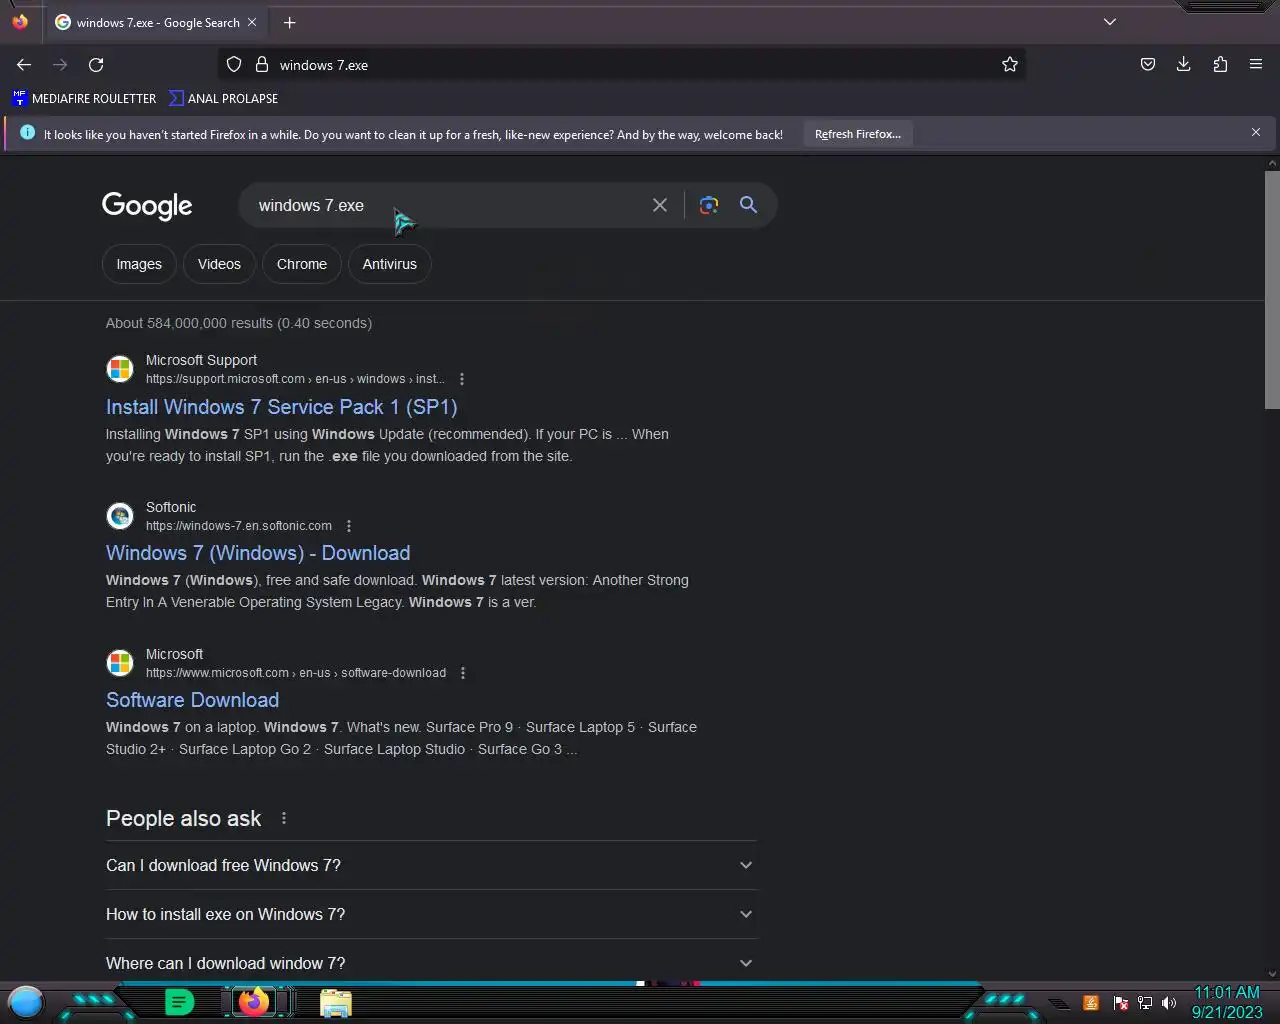Open the volume control in tray
Viewport: 1280px width, 1024px height.
(x=1169, y=1003)
